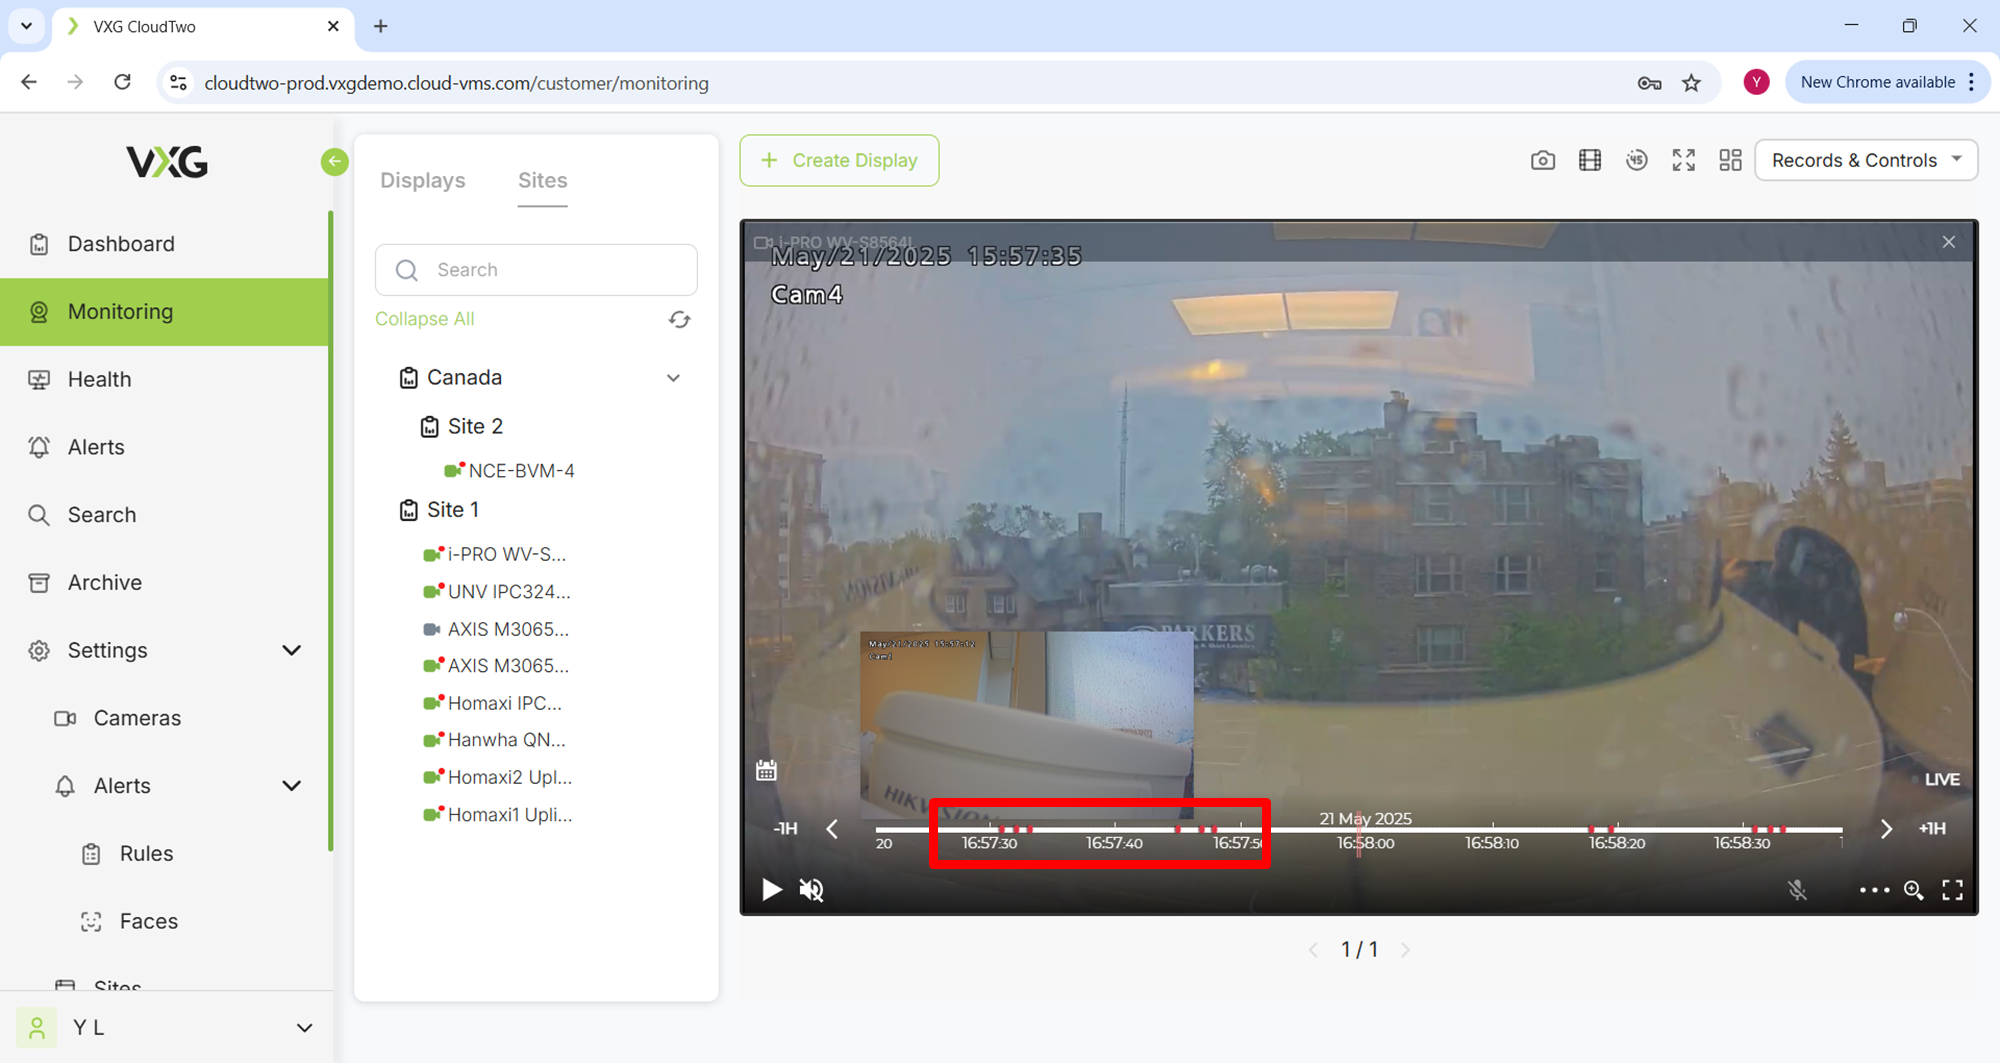Viewport: 2000px width, 1063px height.
Task: Click the Create Display button
Action: pyautogui.click(x=839, y=160)
